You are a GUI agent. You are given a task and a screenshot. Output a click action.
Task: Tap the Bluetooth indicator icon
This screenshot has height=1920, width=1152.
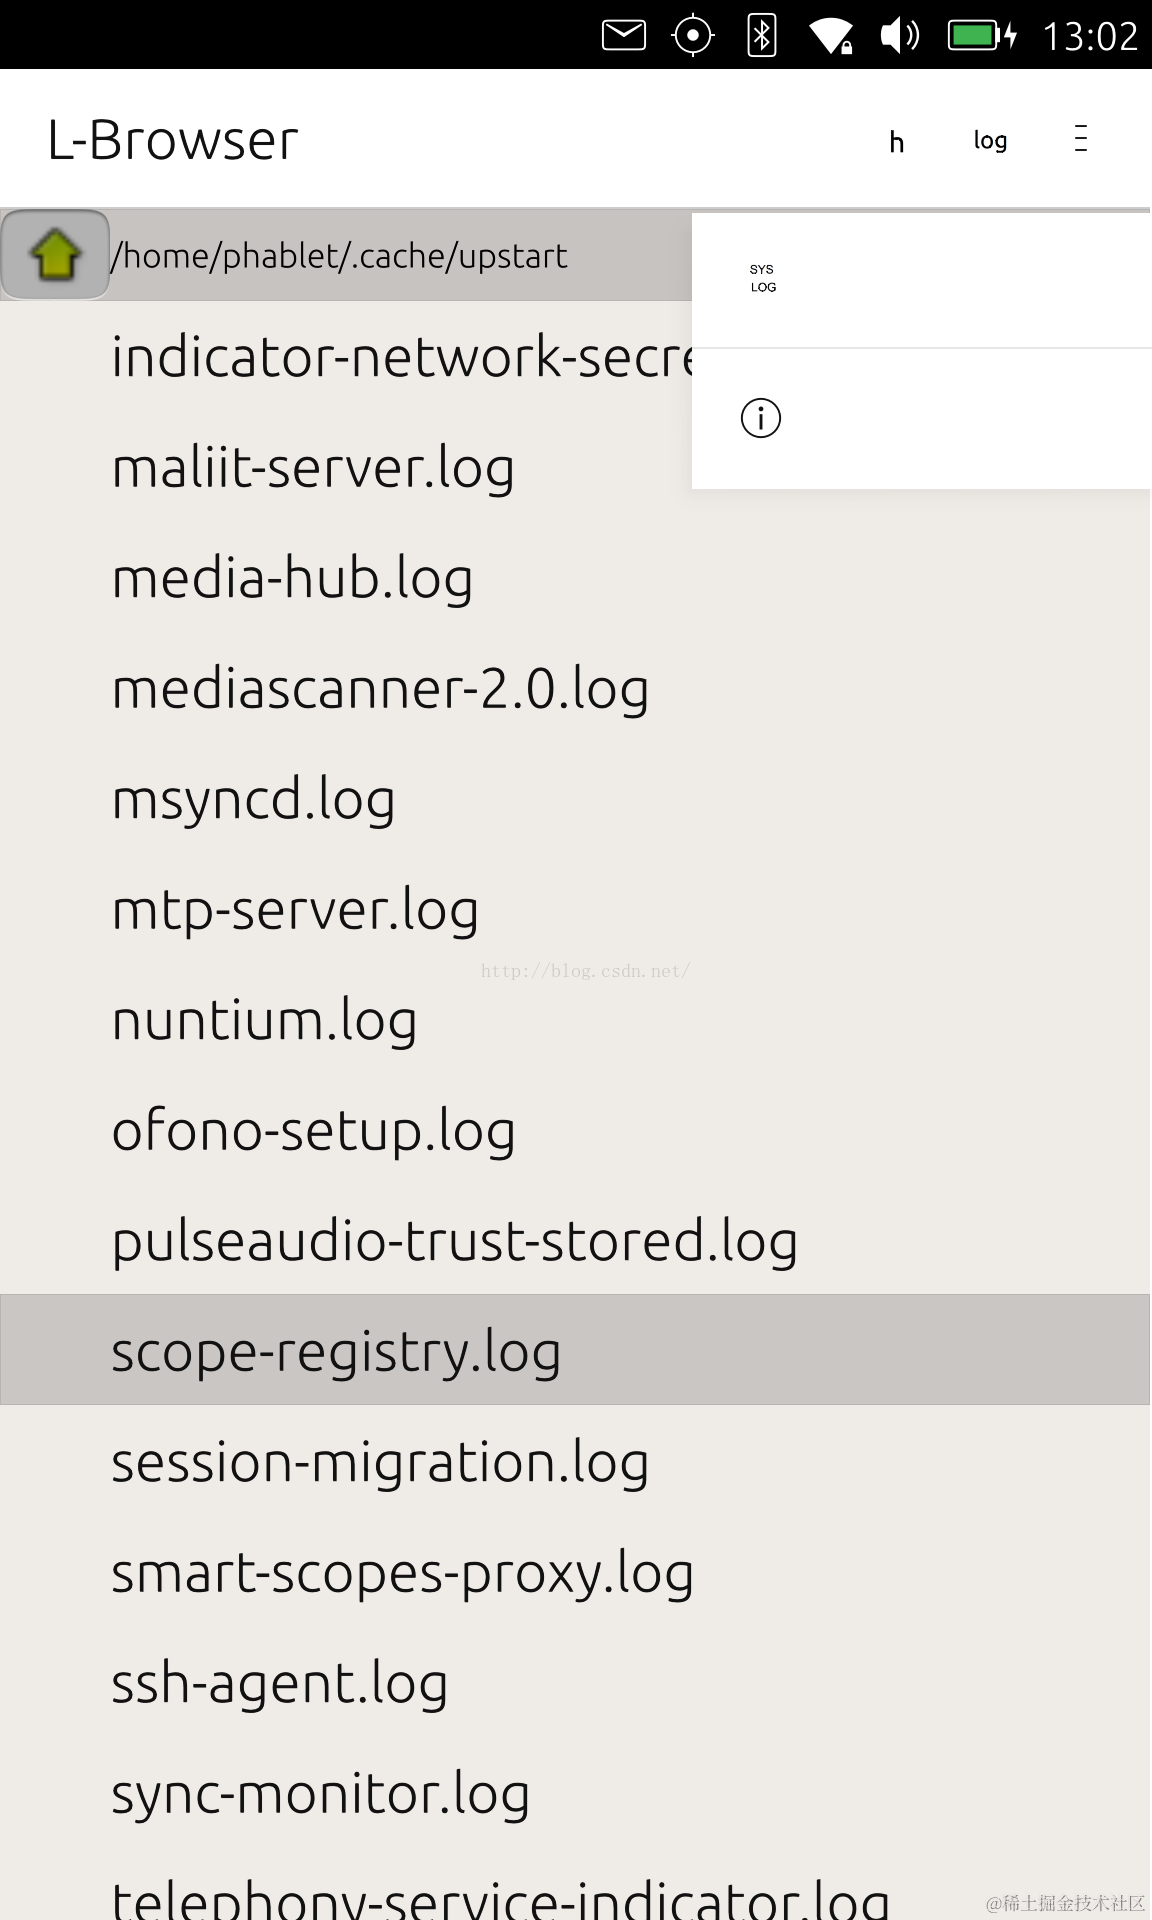(762, 36)
